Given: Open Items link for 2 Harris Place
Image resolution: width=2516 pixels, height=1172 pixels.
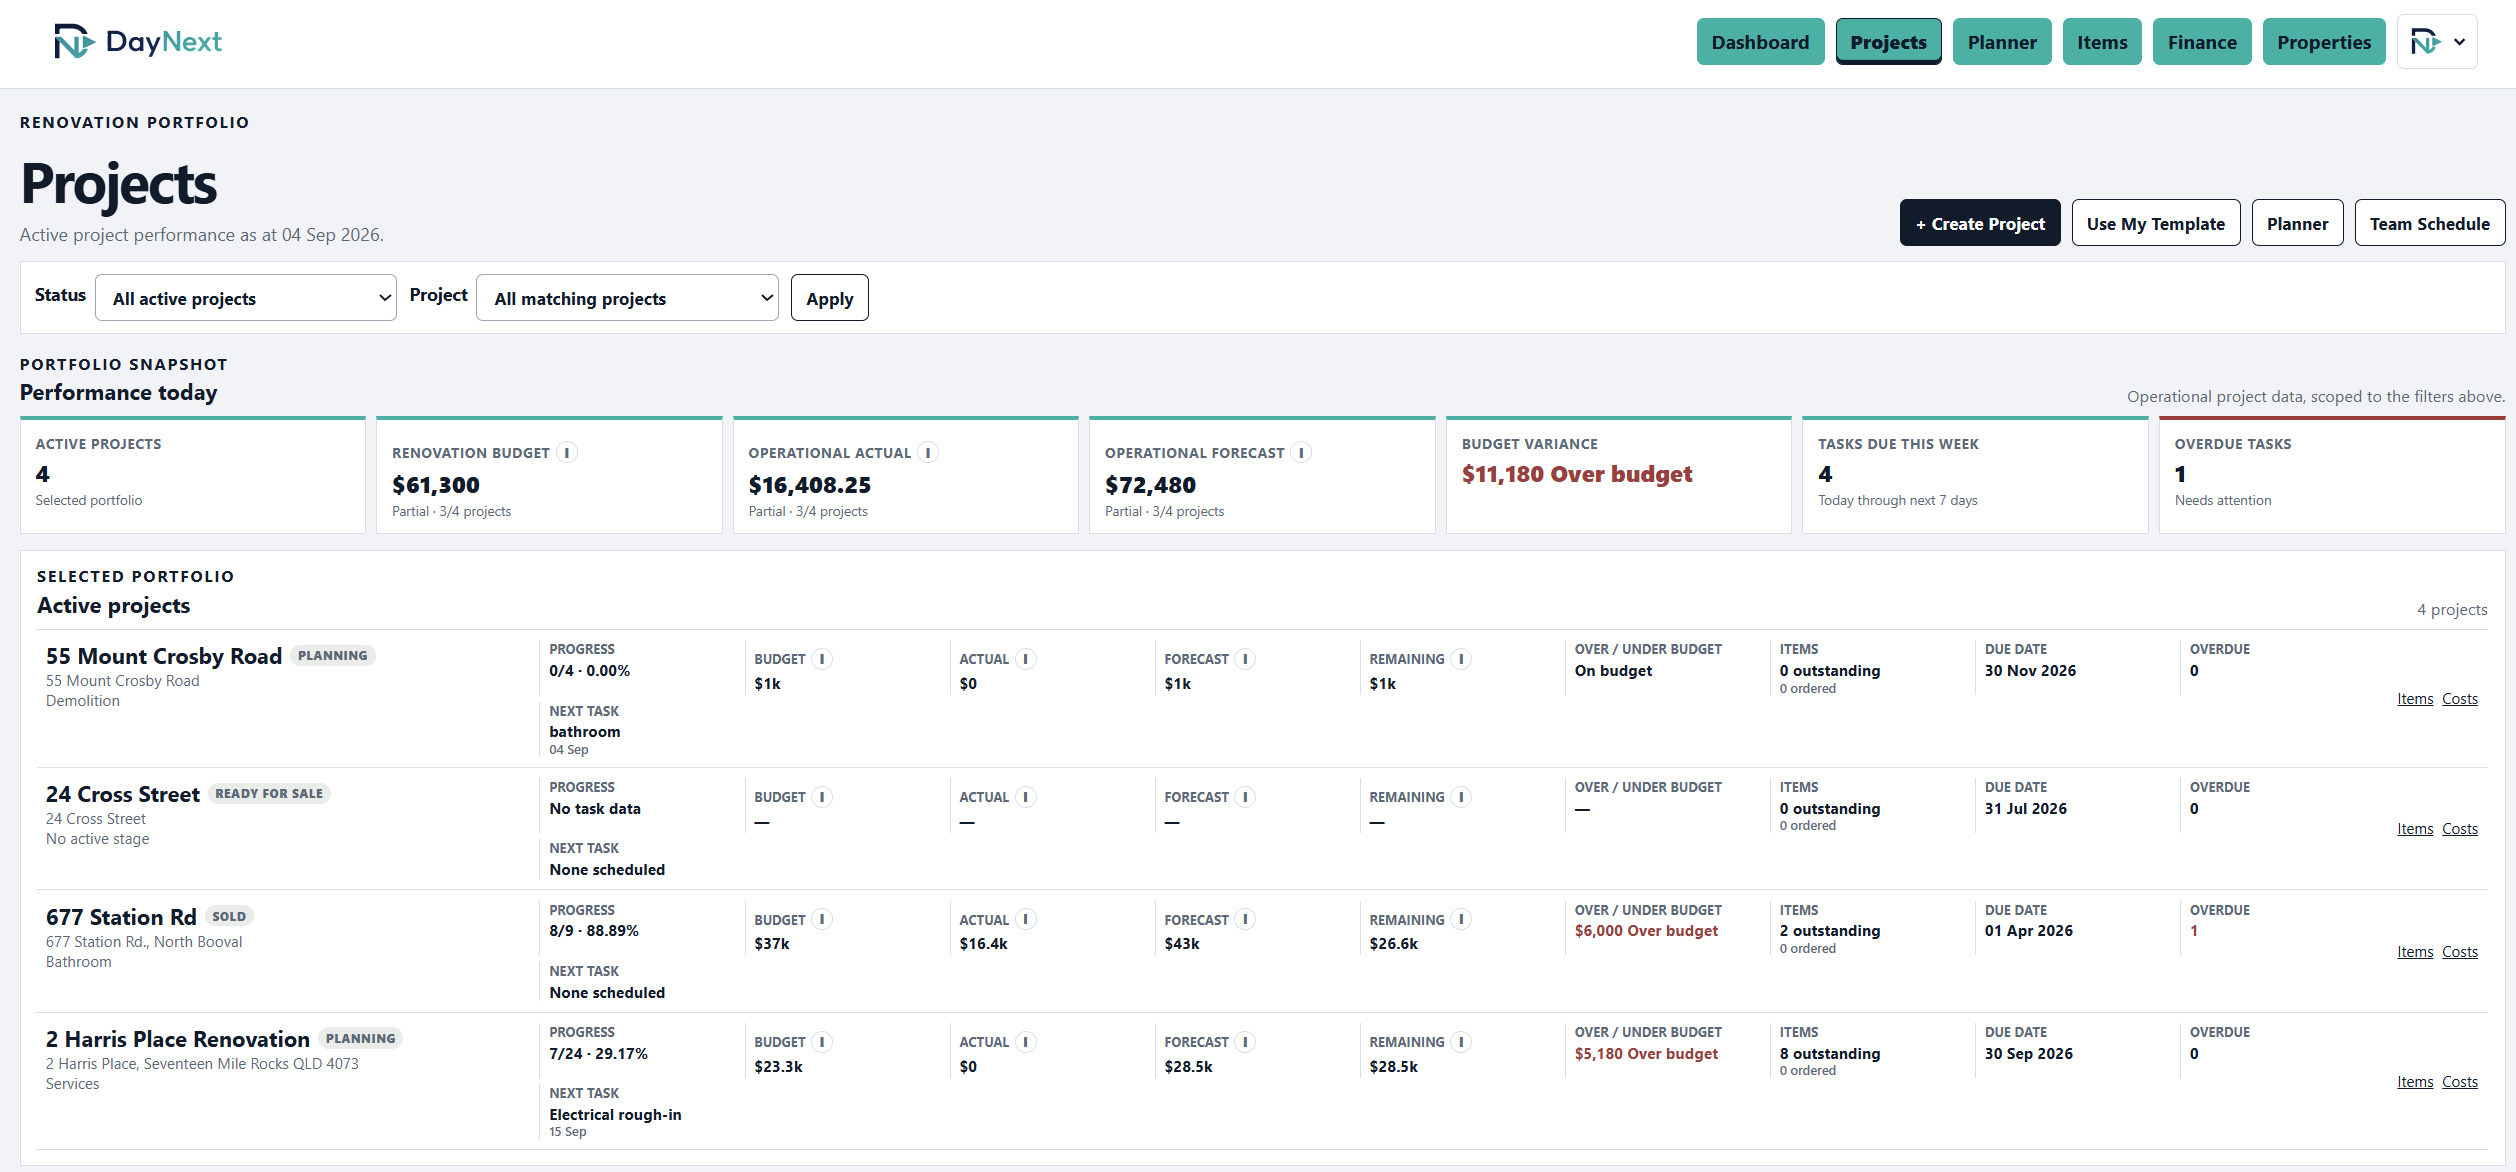Looking at the screenshot, I should 2415,1082.
